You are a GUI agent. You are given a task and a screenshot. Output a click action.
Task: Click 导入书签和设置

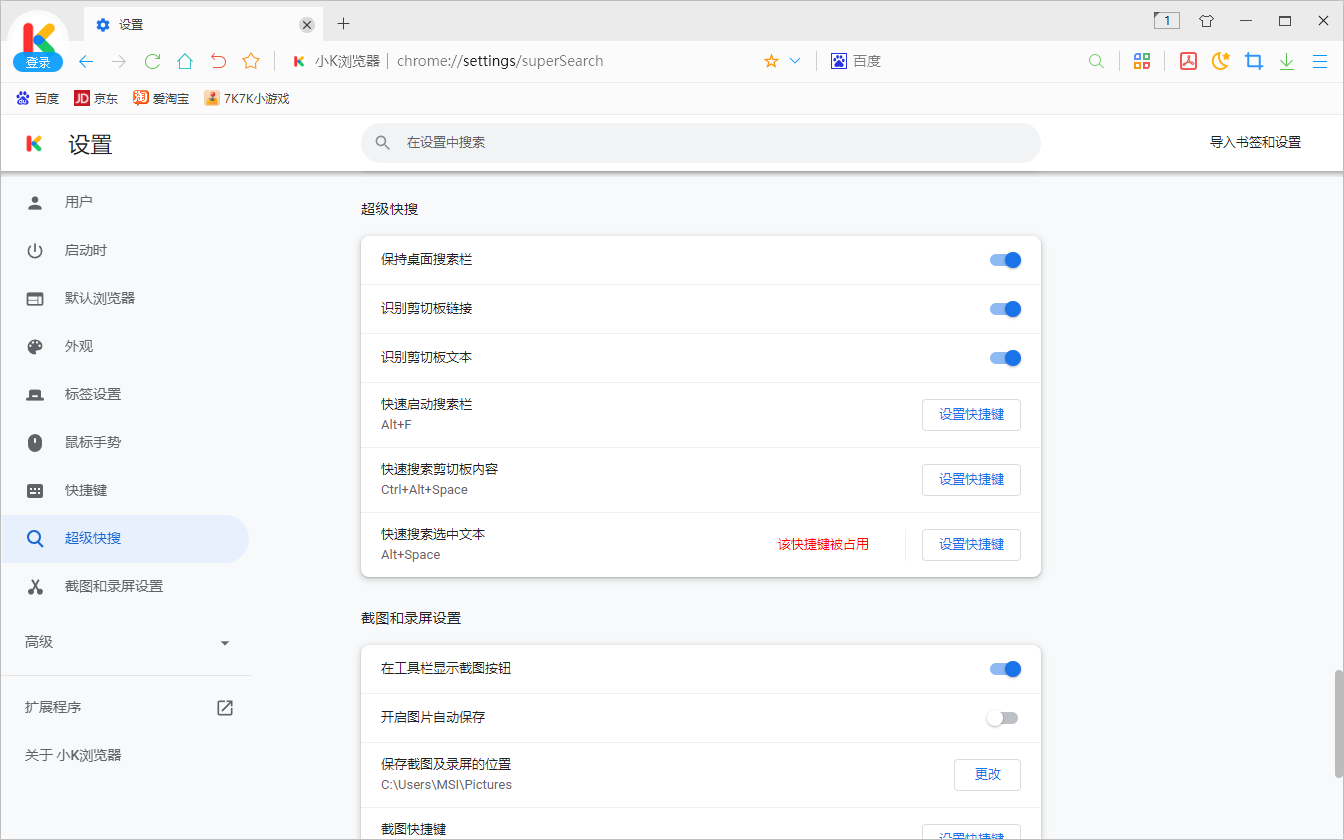point(1255,143)
